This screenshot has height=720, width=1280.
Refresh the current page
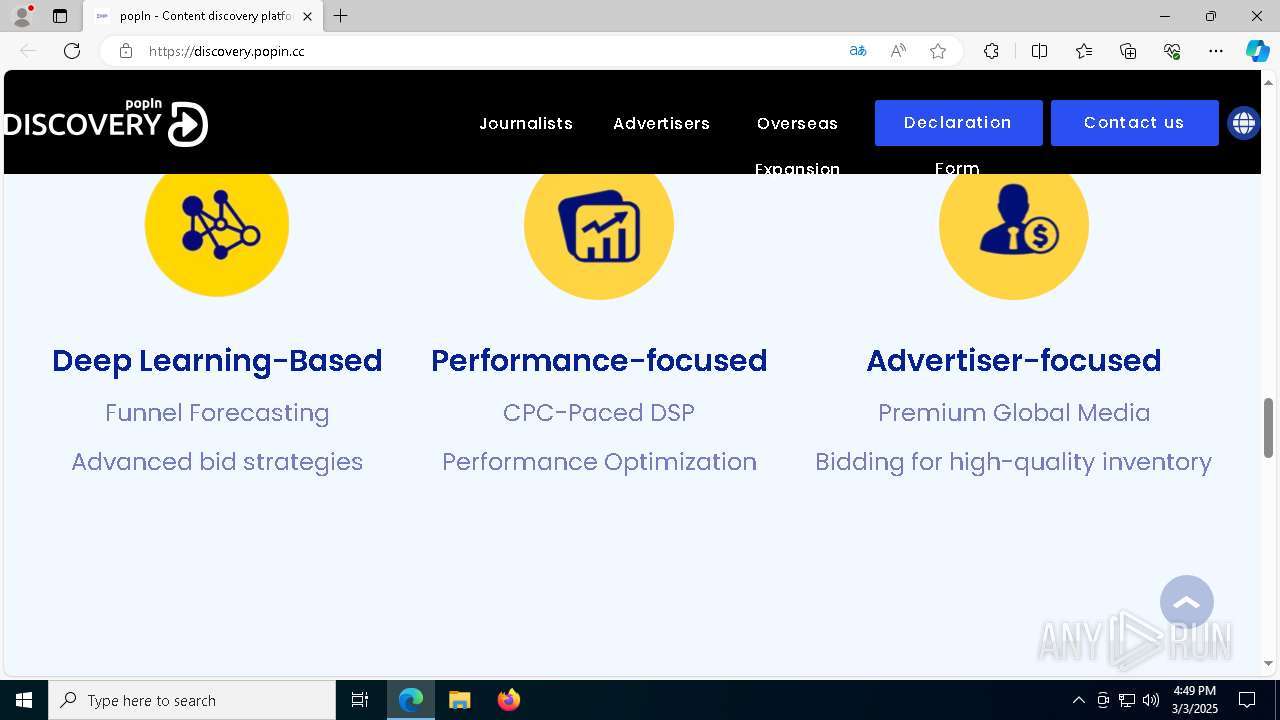click(72, 51)
